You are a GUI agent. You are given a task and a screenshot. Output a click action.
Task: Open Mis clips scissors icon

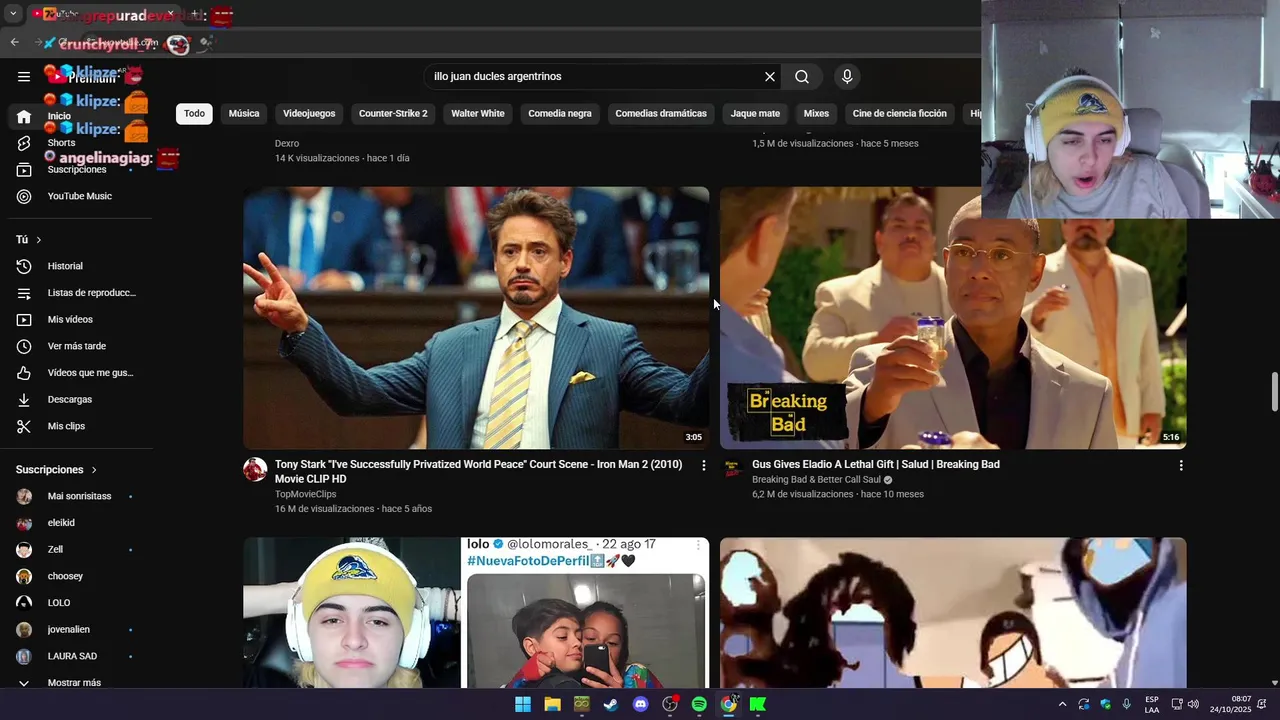click(24, 426)
